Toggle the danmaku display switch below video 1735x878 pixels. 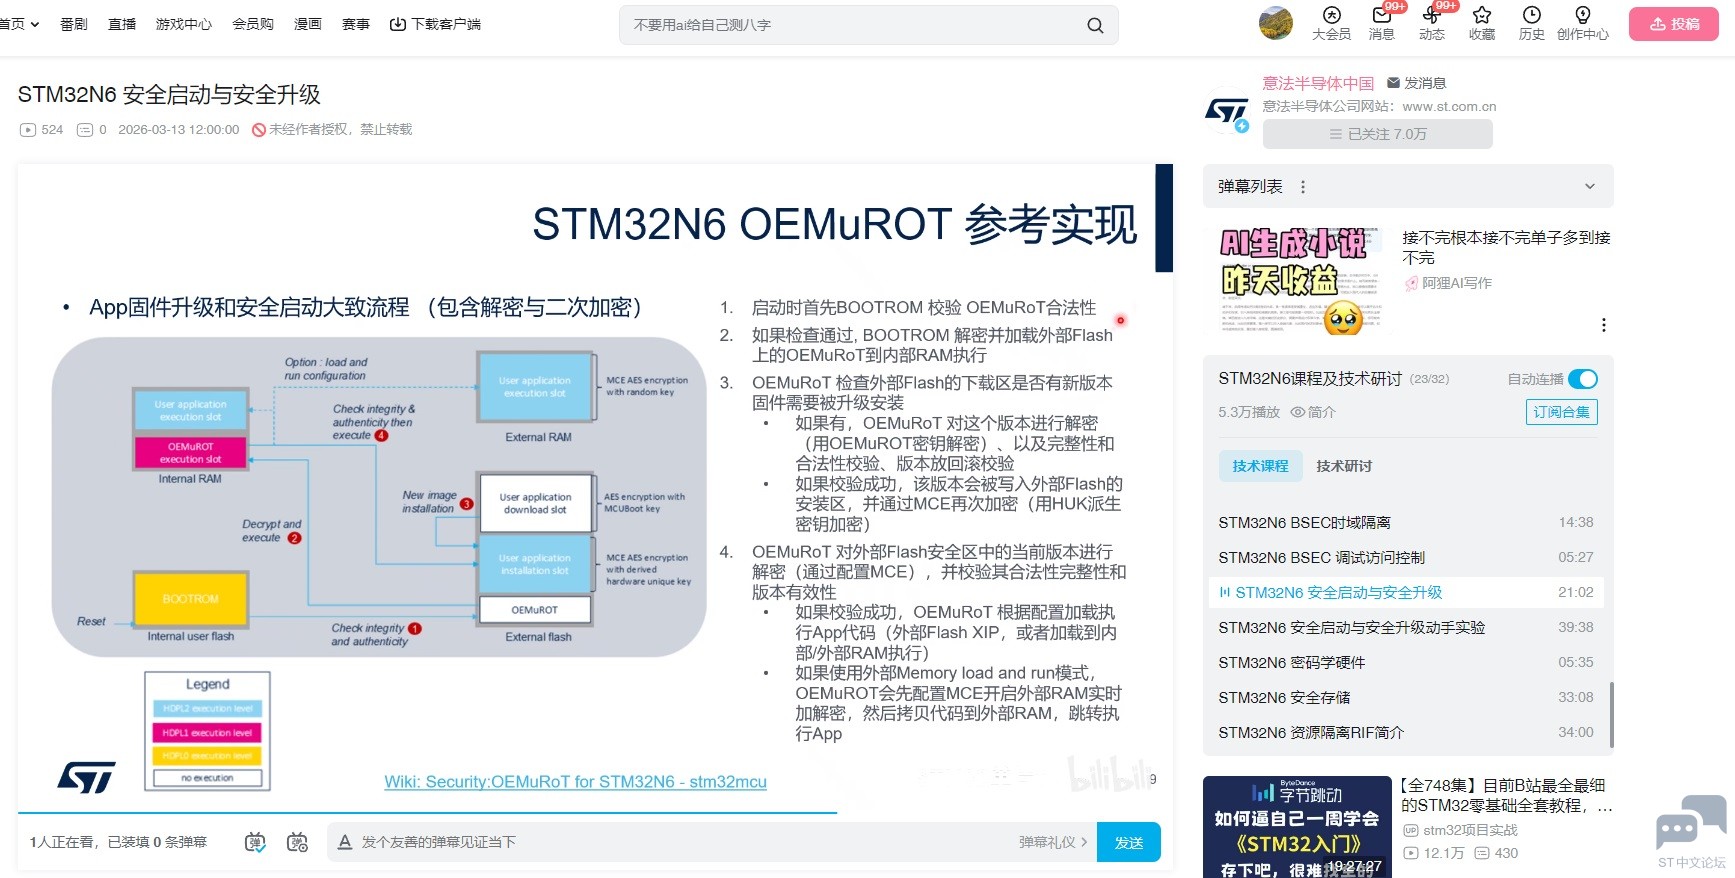(255, 842)
